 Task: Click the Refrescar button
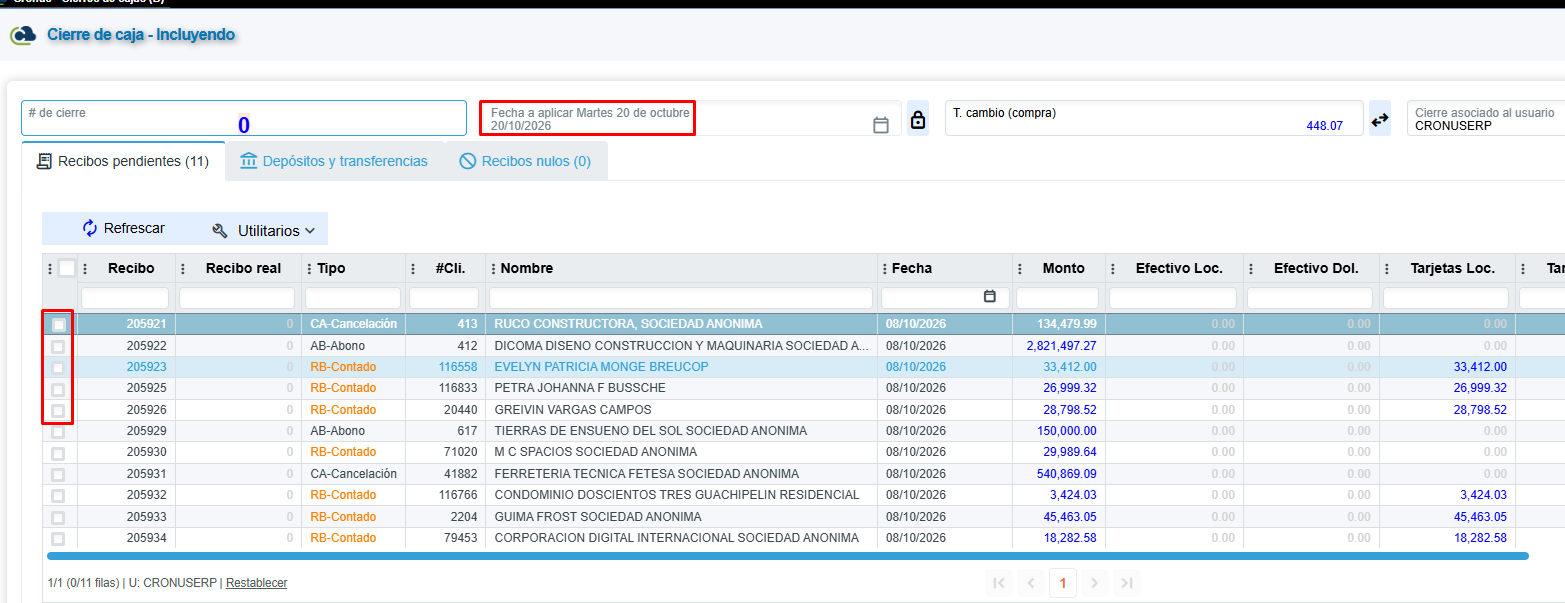123,229
